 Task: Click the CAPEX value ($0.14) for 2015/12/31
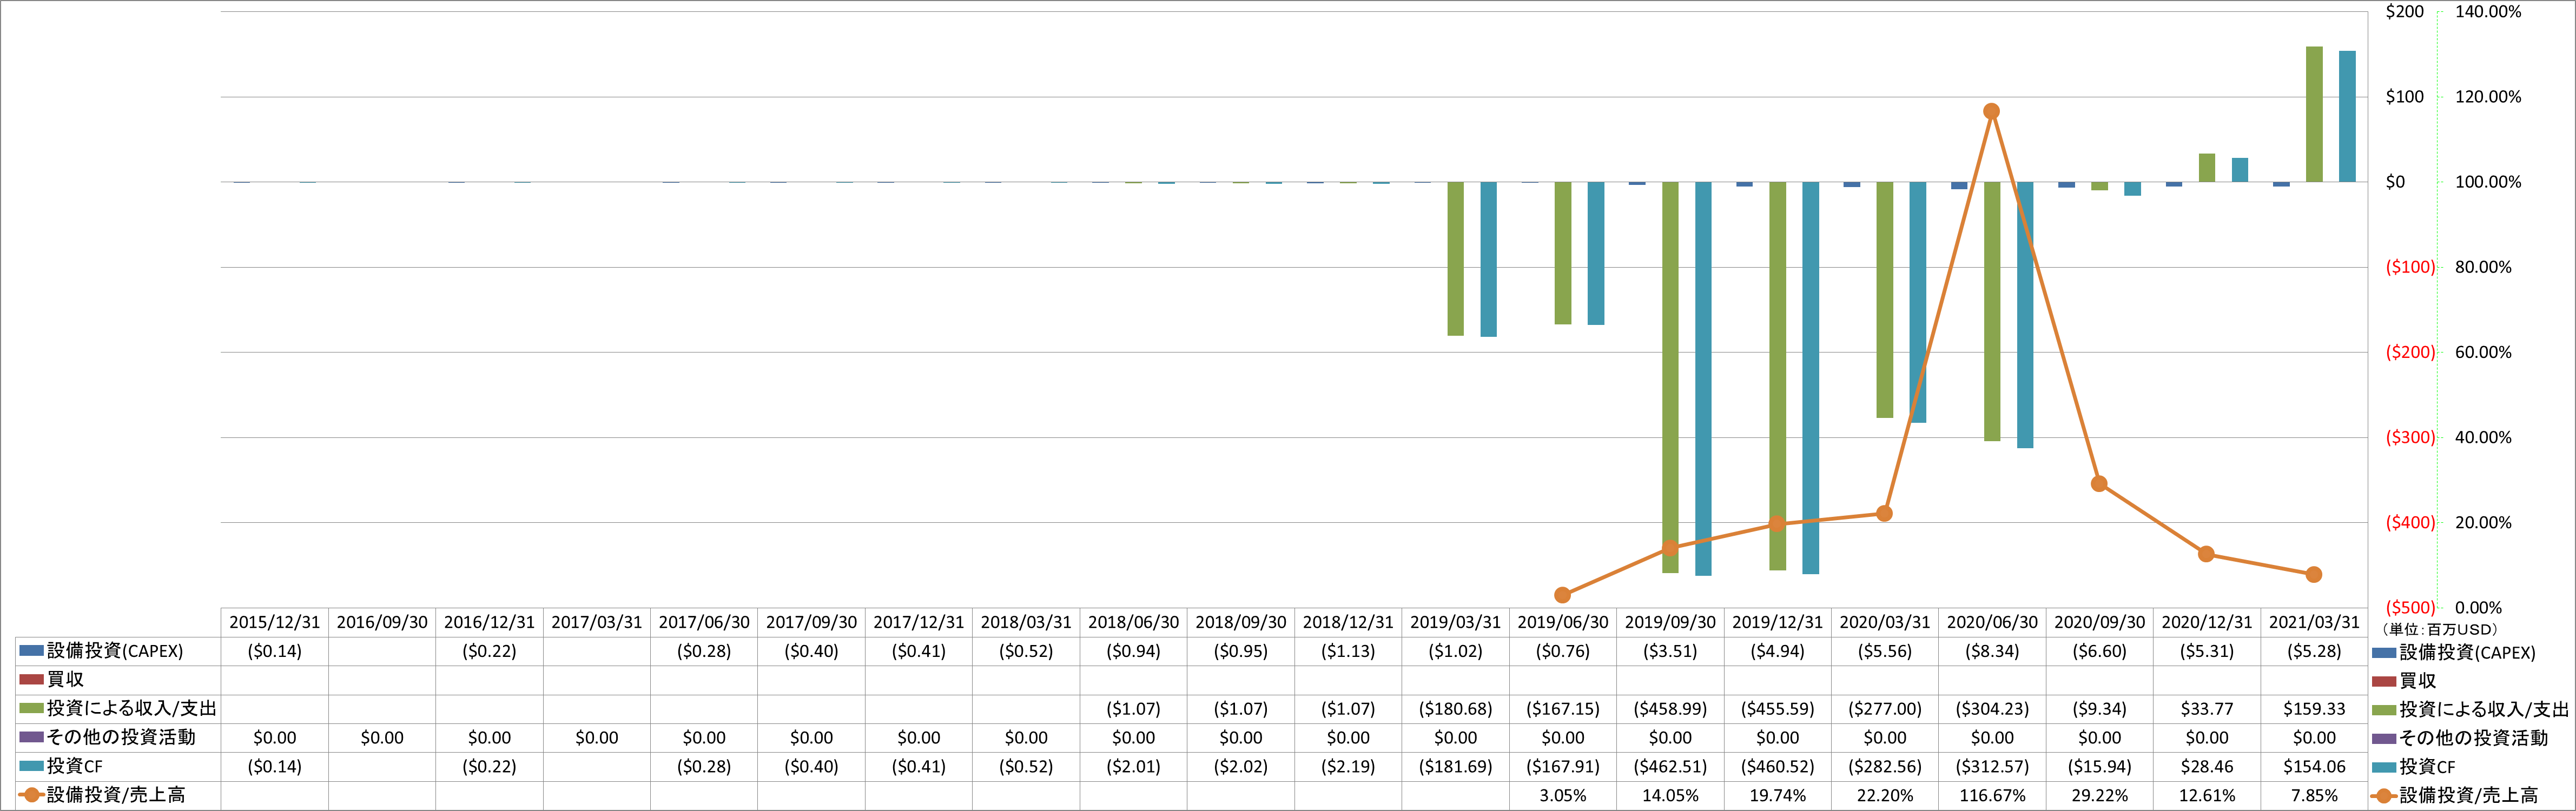(x=275, y=651)
